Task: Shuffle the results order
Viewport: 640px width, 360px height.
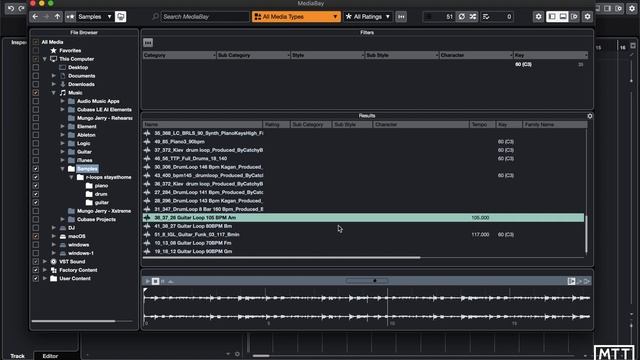Action: pyautogui.click(x=473, y=17)
